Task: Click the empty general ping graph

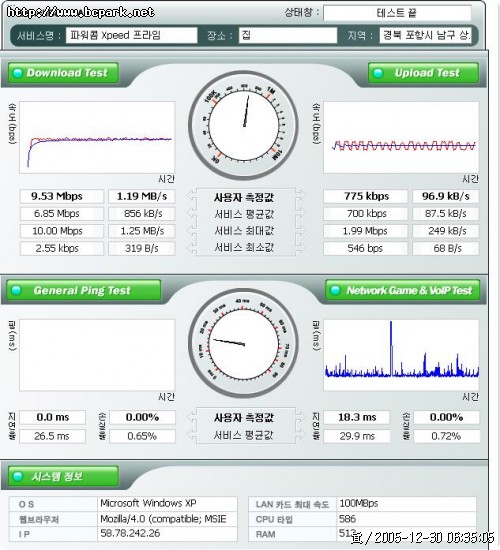Action: coord(97,355)
